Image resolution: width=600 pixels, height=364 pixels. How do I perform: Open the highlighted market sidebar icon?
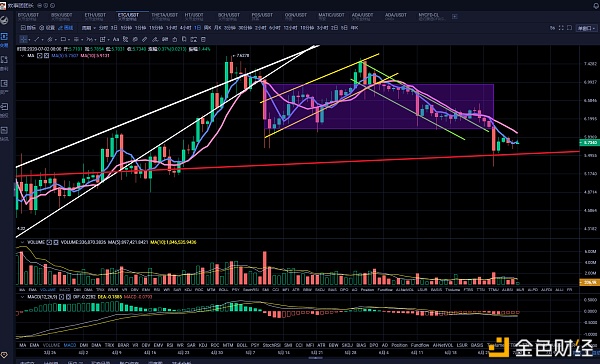[x=4, y=37]
